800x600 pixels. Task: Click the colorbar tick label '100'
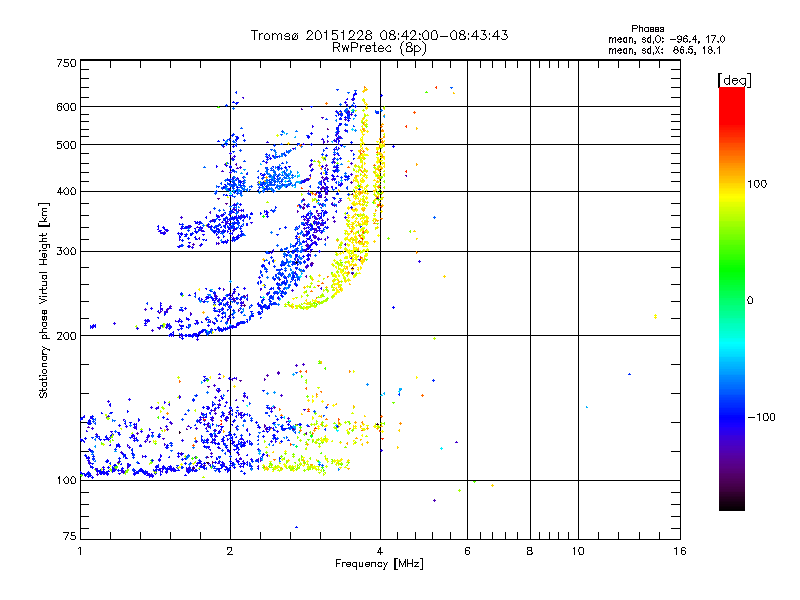click(x=757, y=184)
